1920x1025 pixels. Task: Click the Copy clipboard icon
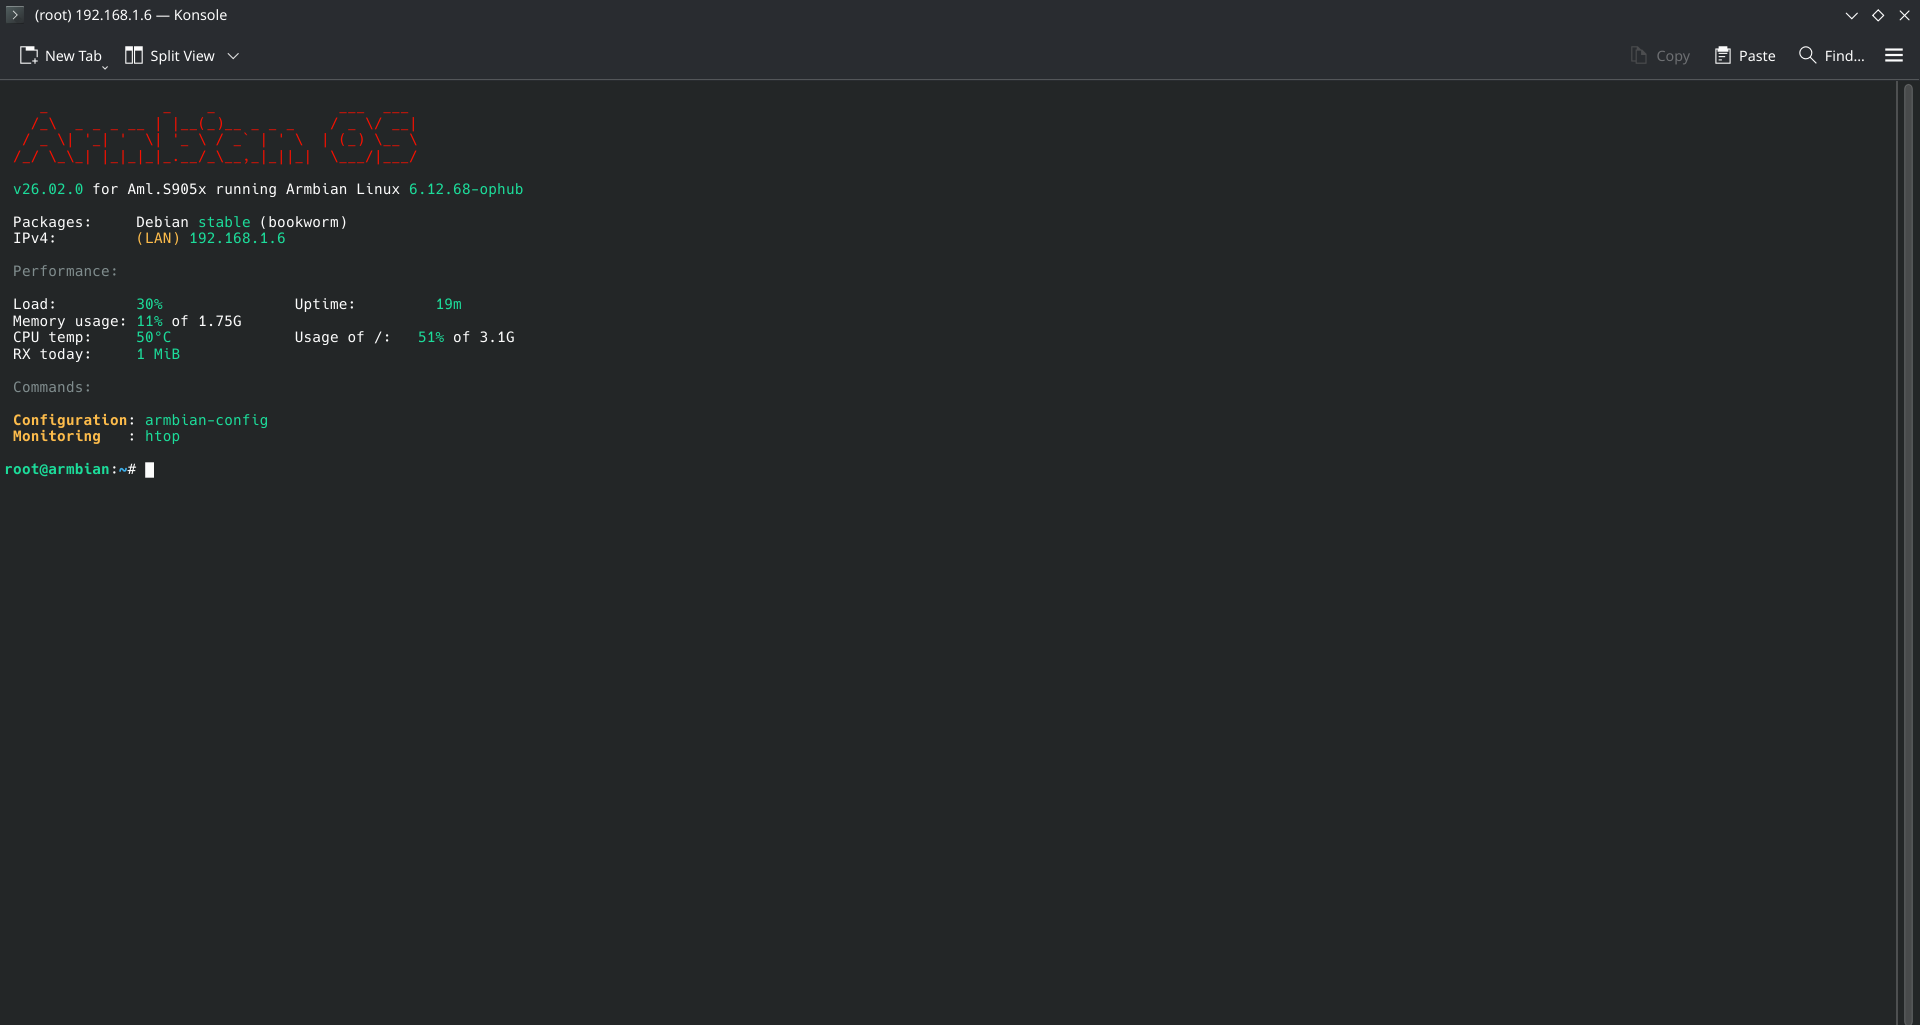[x=1638, y=56]
